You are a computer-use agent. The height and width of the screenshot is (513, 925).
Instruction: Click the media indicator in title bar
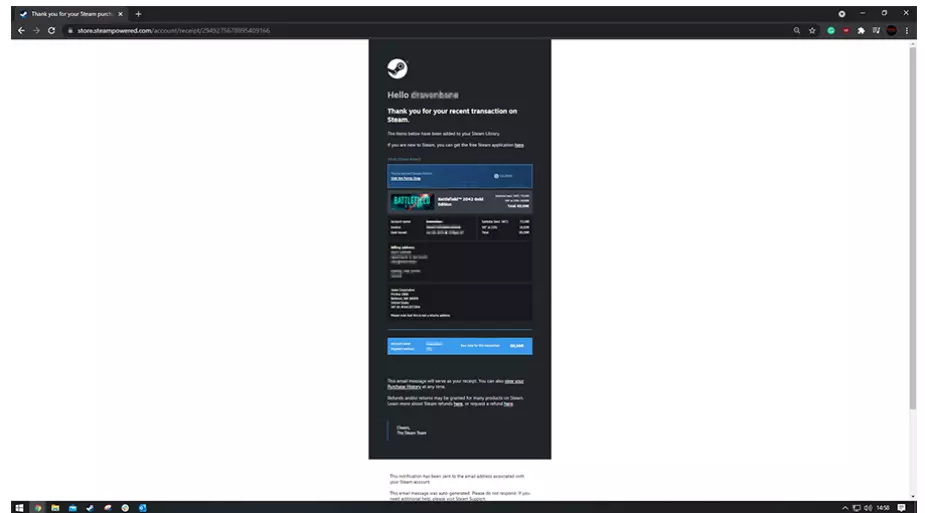[842, 14]
